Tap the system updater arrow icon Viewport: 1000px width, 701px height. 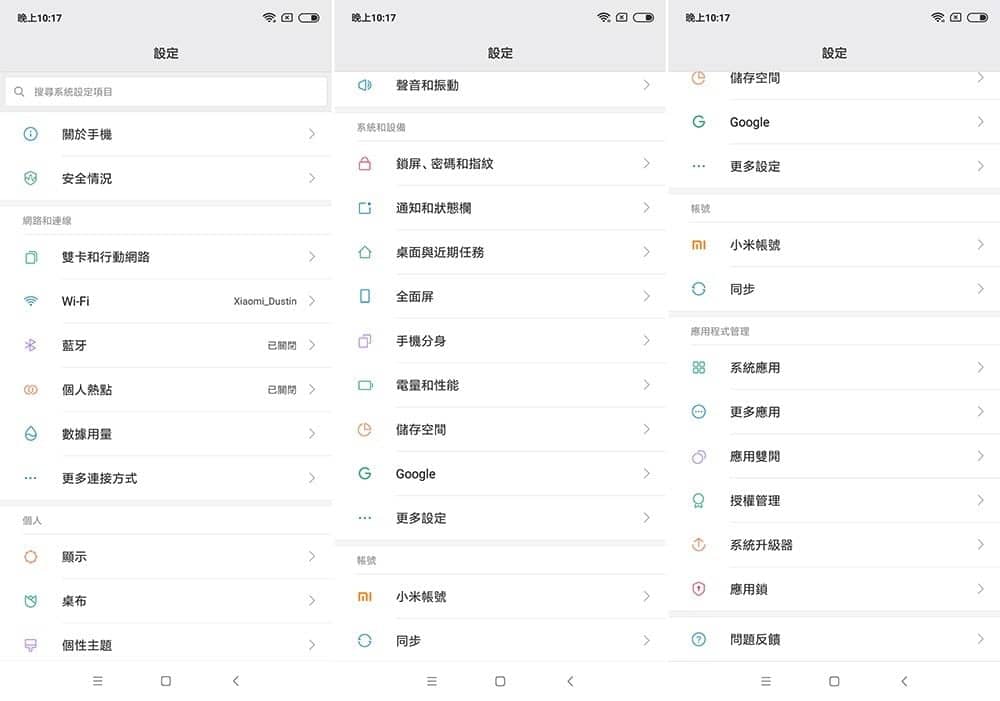point(699,545)
